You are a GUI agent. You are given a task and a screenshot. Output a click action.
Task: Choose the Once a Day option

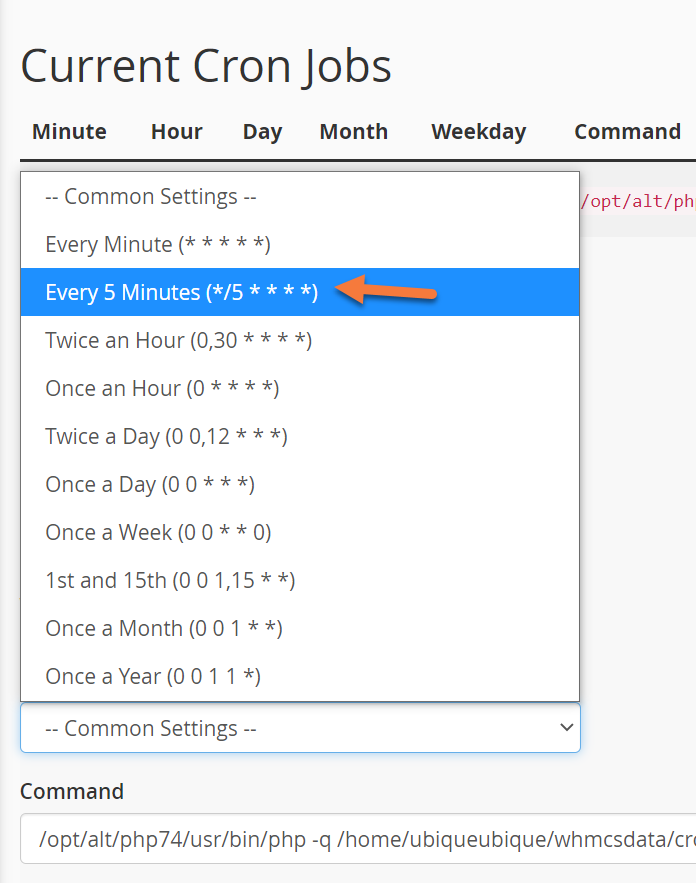click(x=150, y=484)
